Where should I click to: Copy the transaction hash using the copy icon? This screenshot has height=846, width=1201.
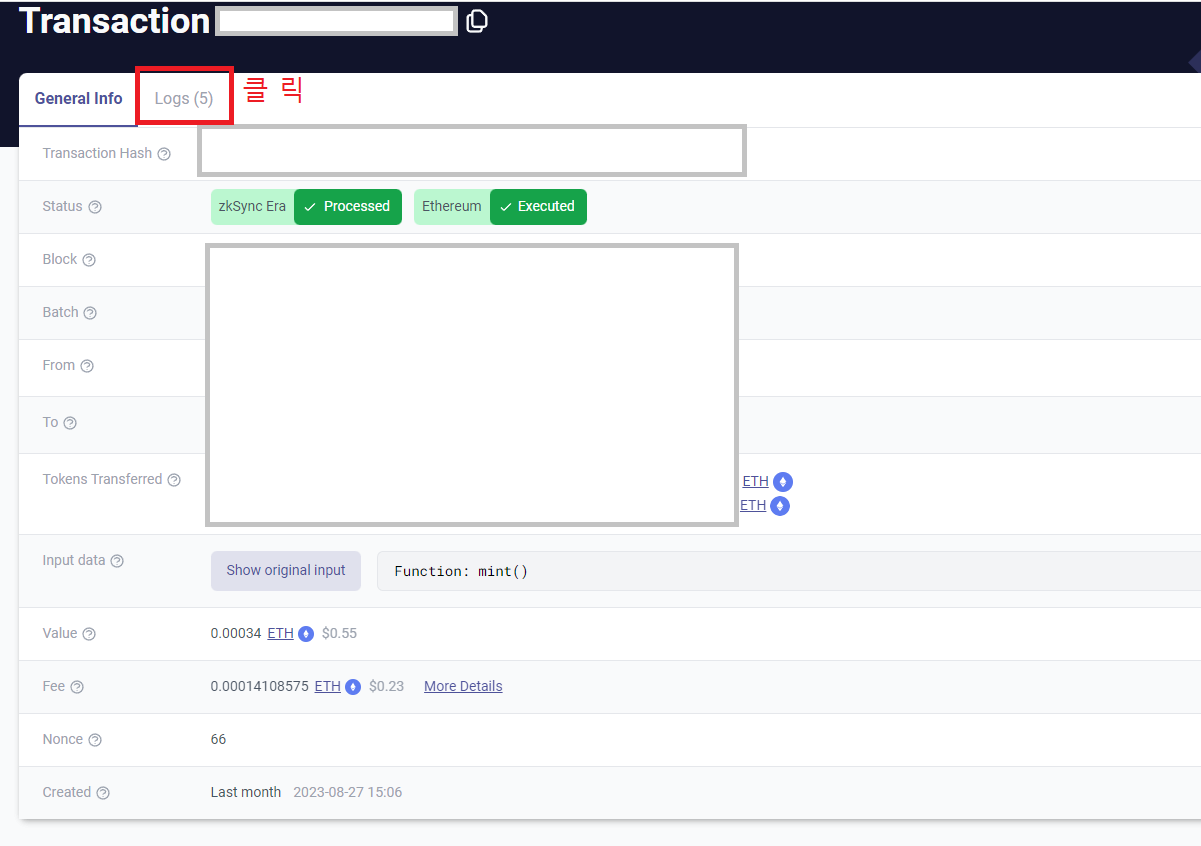point(478,20)
